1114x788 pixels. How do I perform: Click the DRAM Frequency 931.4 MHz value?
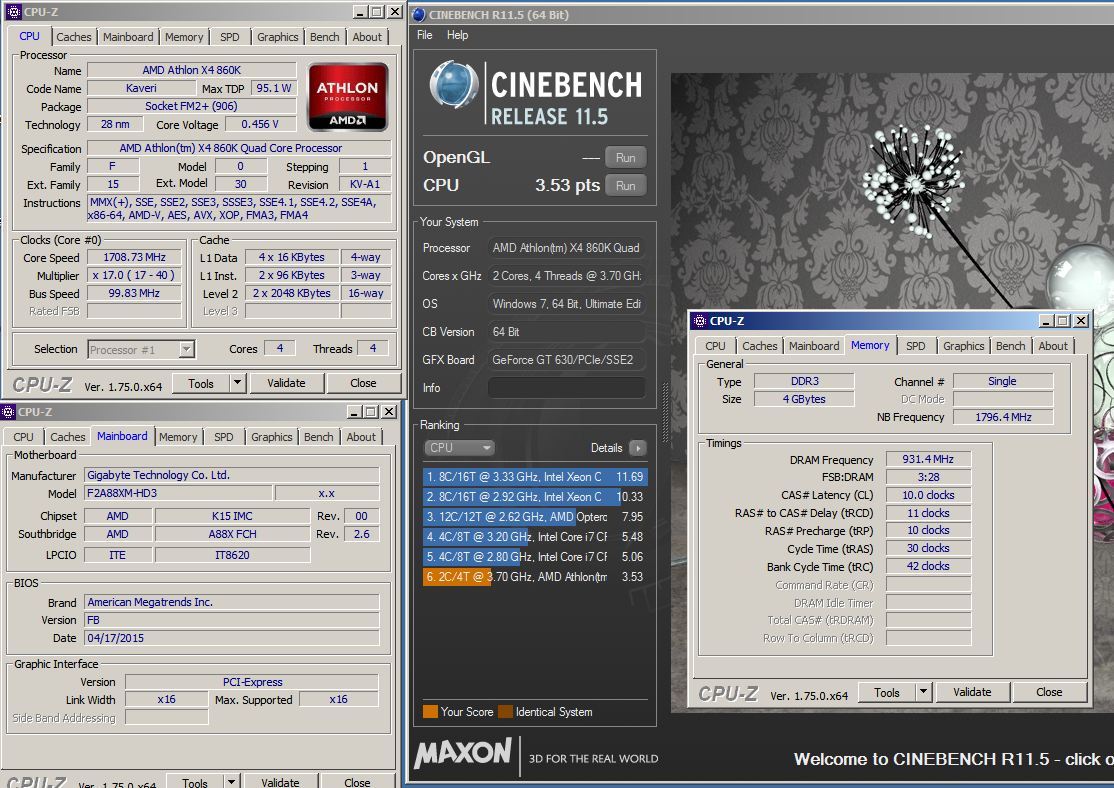[x=928, y=460]
